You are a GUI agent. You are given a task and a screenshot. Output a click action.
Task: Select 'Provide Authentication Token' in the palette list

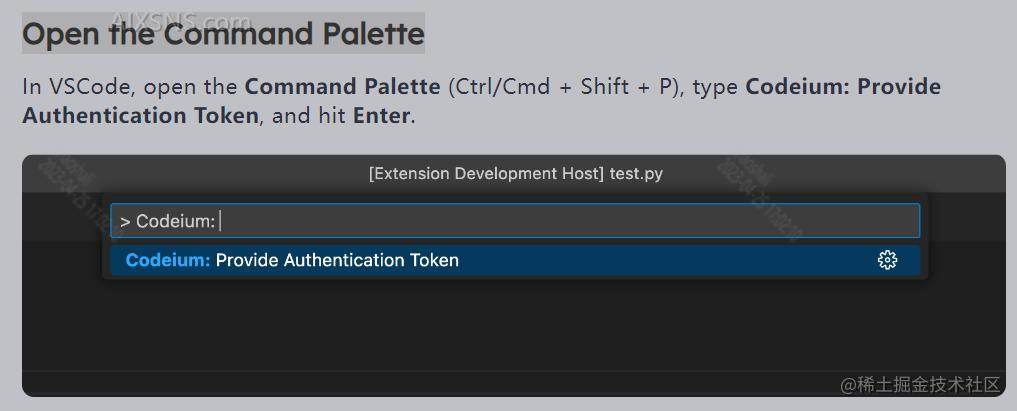[x=337, y=260]
